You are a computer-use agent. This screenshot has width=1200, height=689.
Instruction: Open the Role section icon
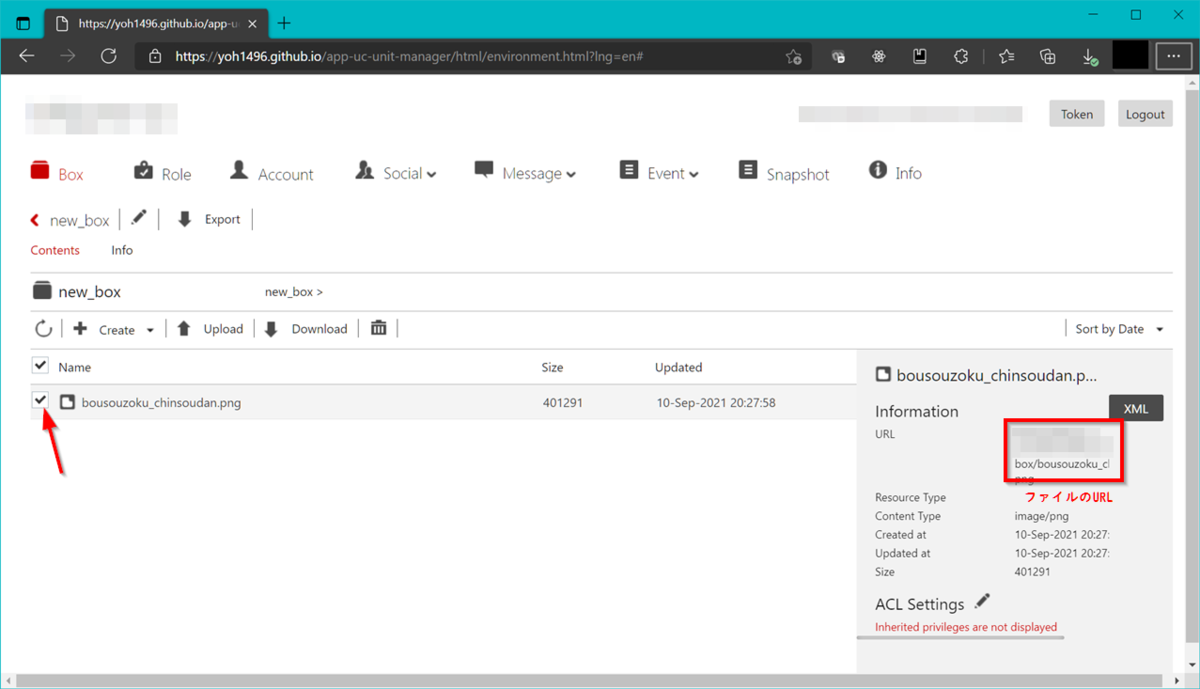tap(143, 170)
